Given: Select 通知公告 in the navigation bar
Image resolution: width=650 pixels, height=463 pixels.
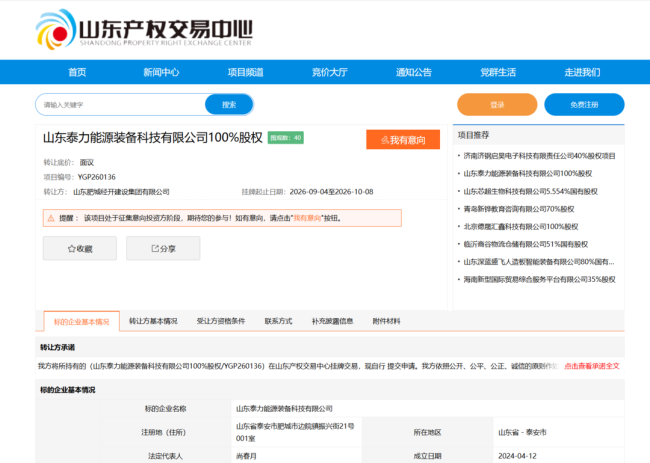Looking at the screenshot, I should click(414, 72).
